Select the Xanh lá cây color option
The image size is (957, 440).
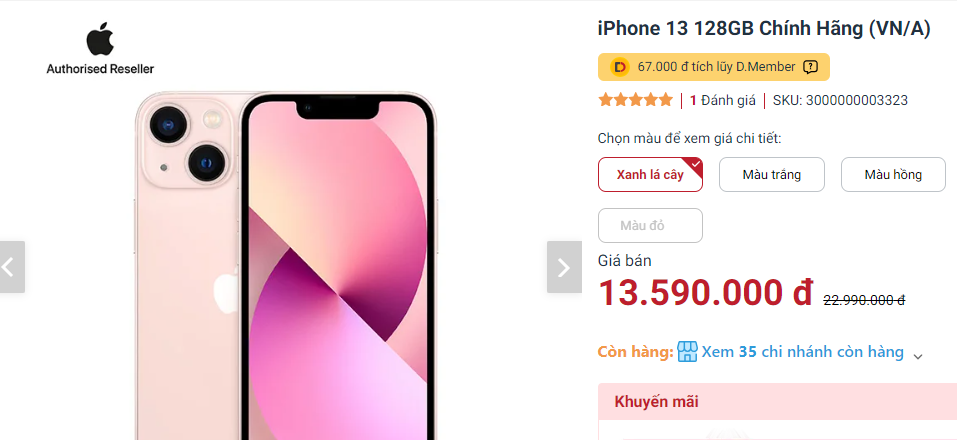(x=650, y=175)
